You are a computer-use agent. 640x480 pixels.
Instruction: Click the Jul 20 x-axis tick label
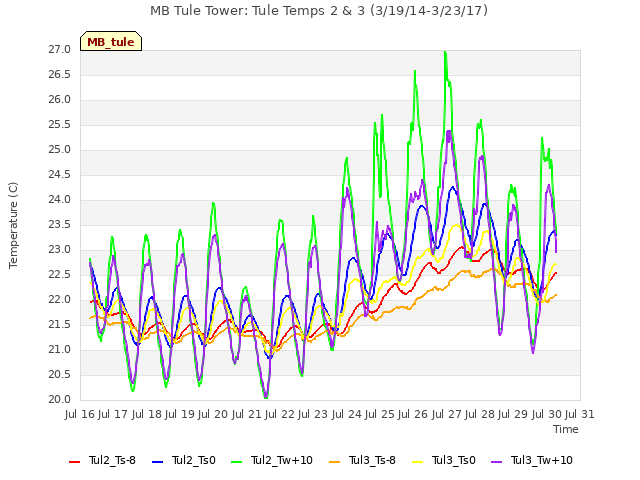point(213,414)
